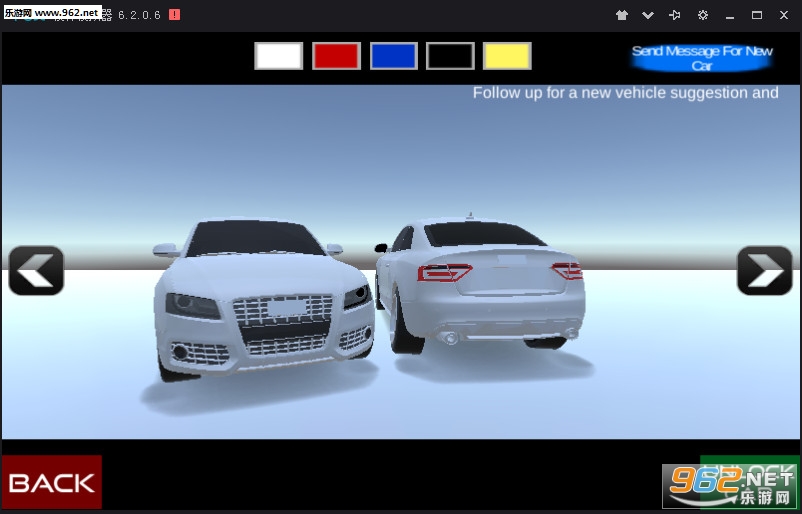802x514 pixels.
Task: Click the 'Follow up for a new vehicle suggestion' text
Action: (625, 93)
